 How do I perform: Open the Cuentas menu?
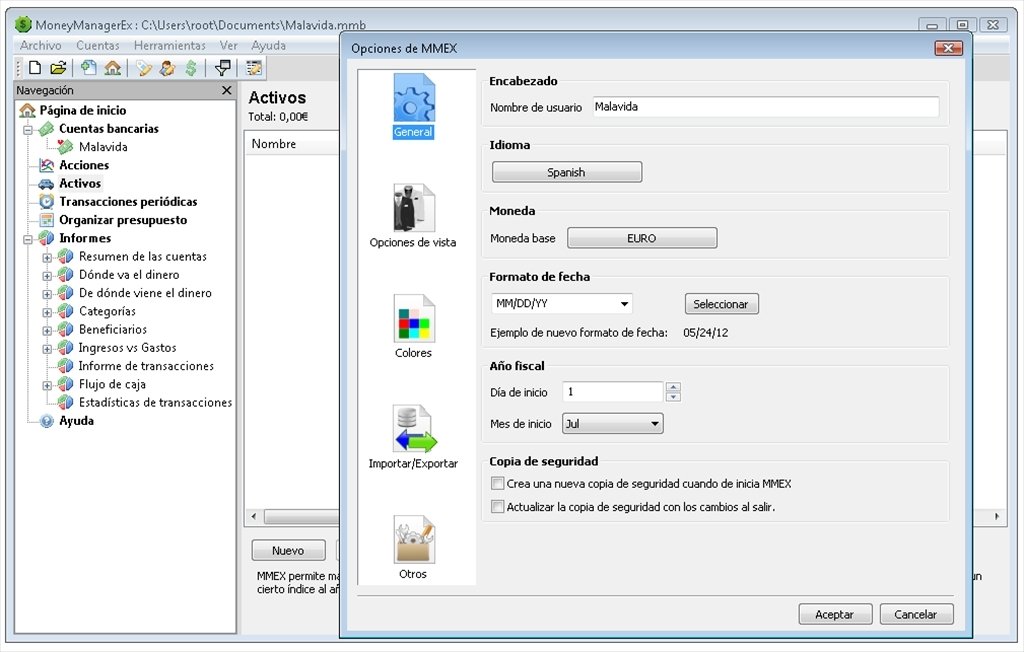tap(98, 45)
